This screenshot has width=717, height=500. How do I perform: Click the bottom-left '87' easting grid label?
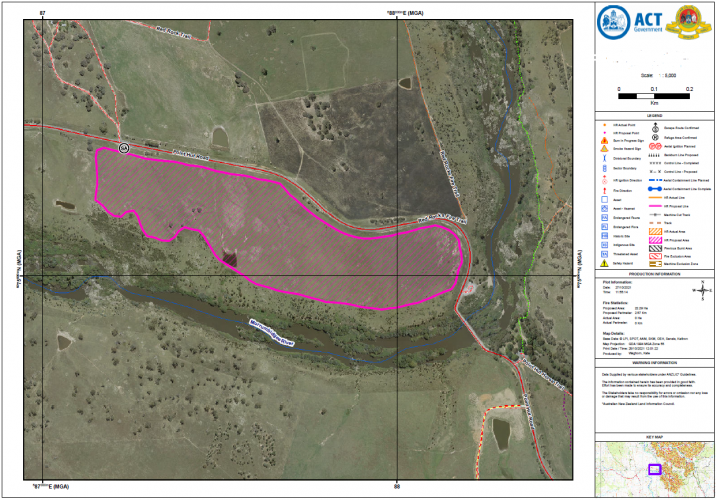pos(51,487)
